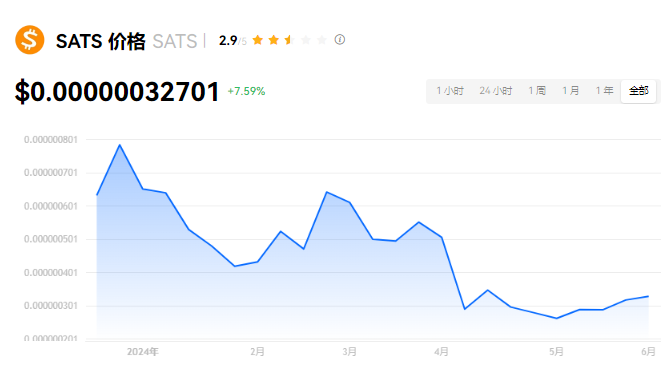The image size is (666, 374).
Task: Click the half-filled third star
Action: [x=290, y=40]
